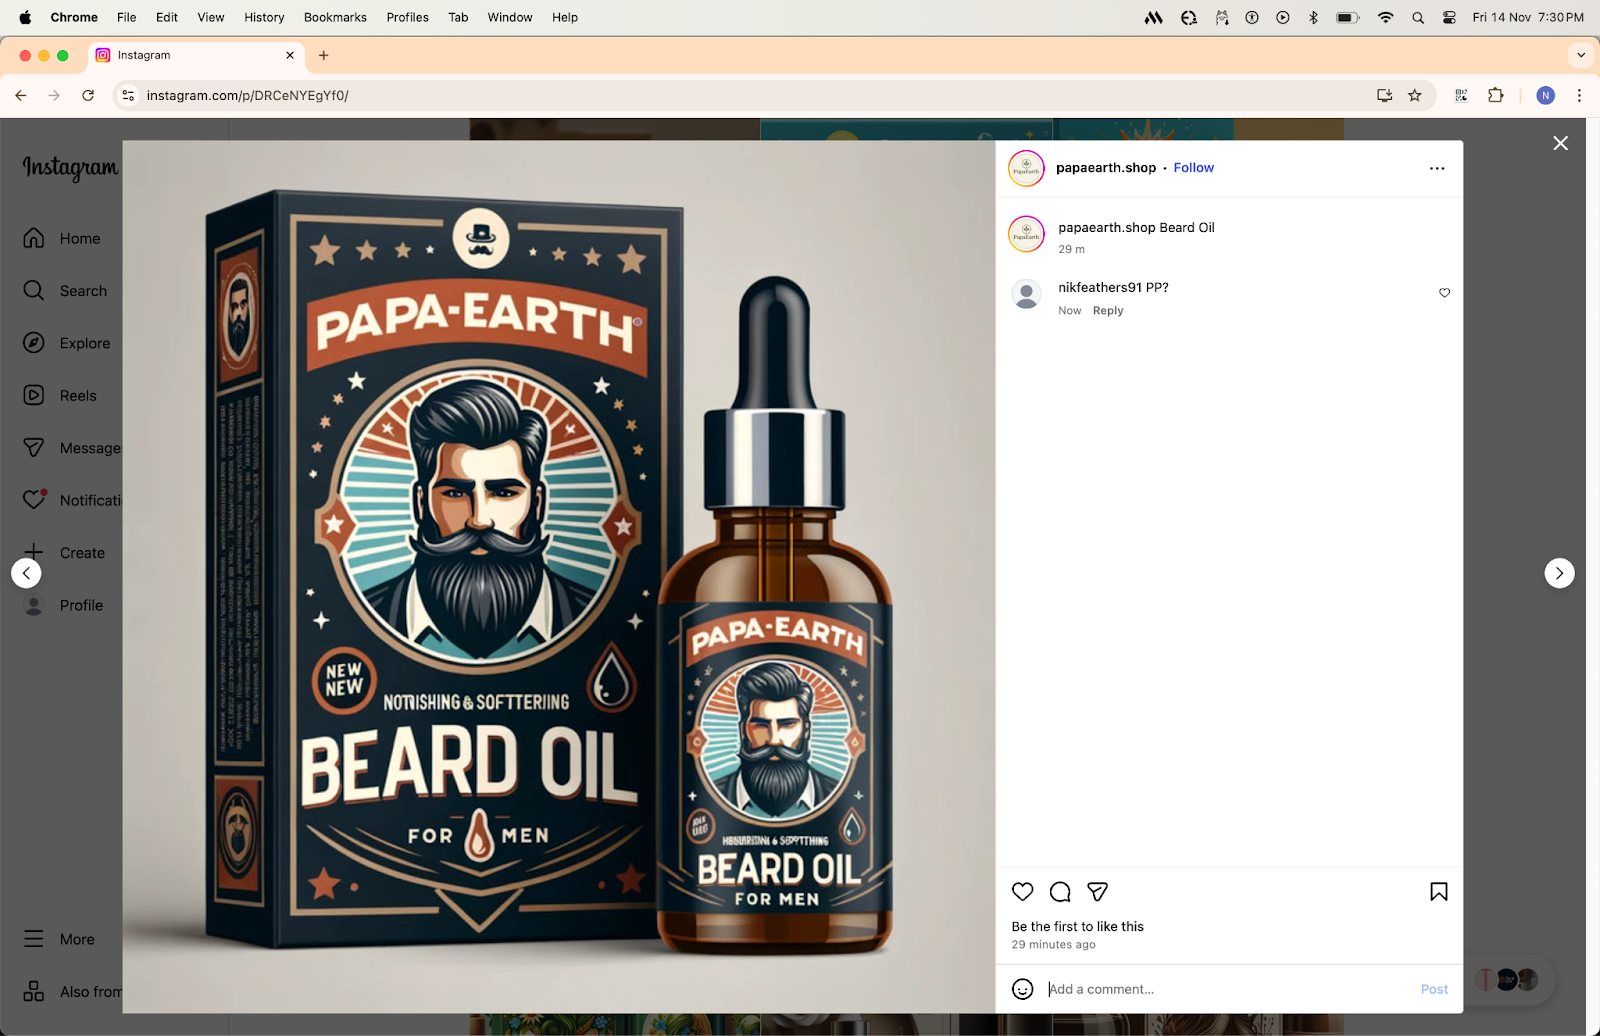
Task: Follow papaearth.shop account
Action: pyautogui.click(x=1194, y=168)
